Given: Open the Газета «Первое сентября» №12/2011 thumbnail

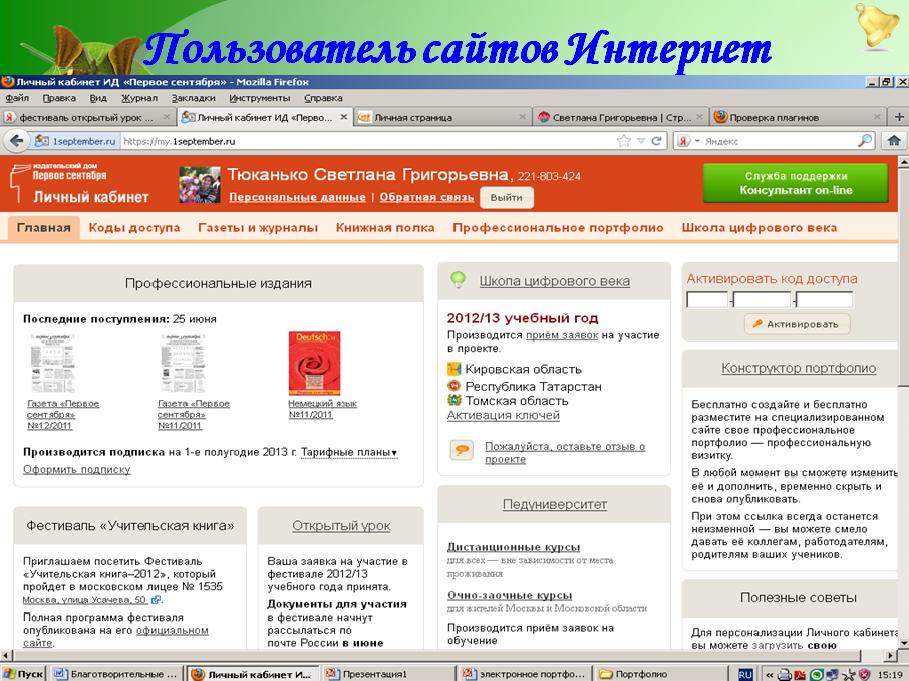Looking at the screenshot, I should 53,363.
